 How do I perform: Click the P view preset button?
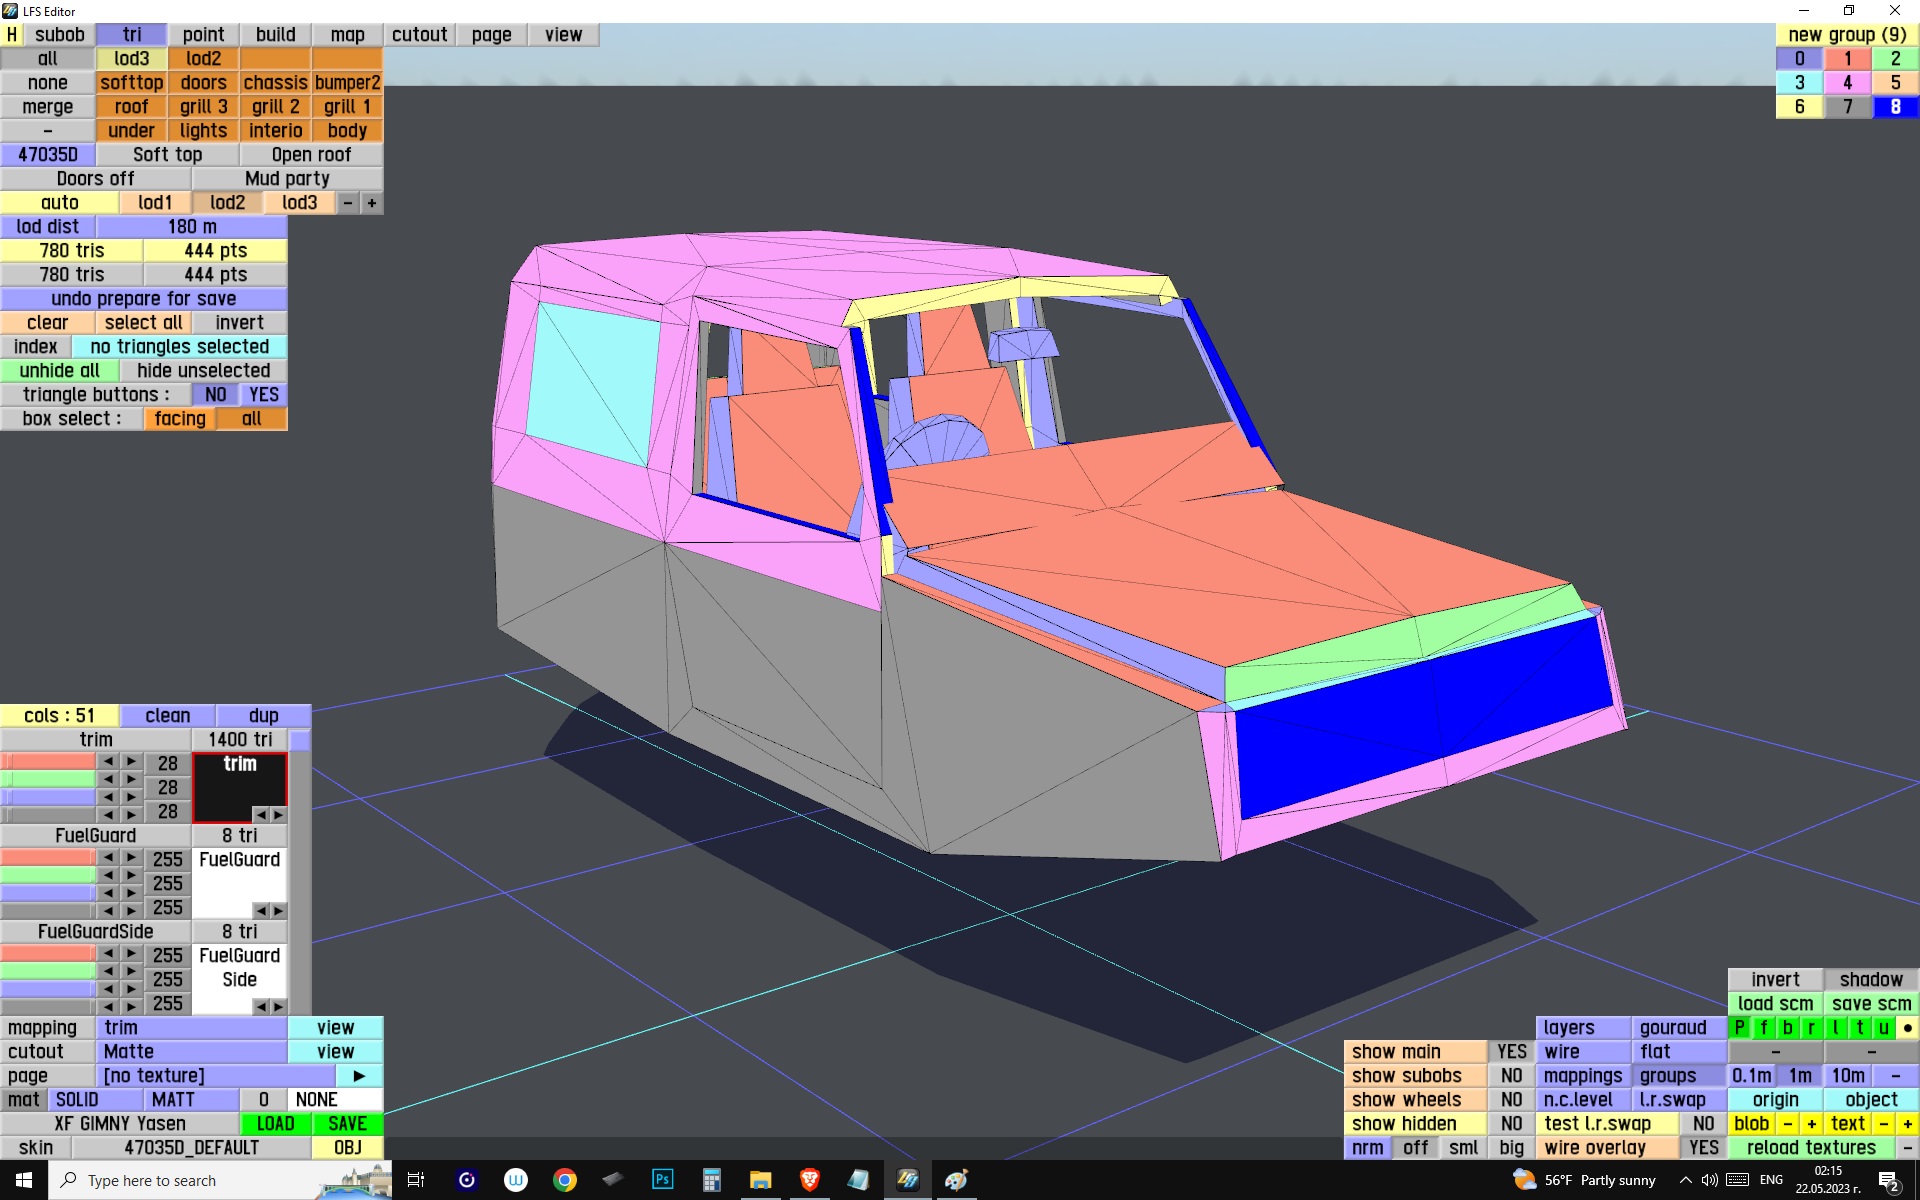click(x=1739, y=1027)
